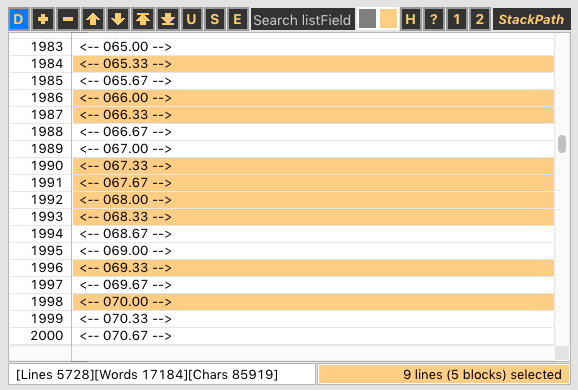Click the S toolbar button
This screenshot has width=578, height=390.
coord(214,19)
